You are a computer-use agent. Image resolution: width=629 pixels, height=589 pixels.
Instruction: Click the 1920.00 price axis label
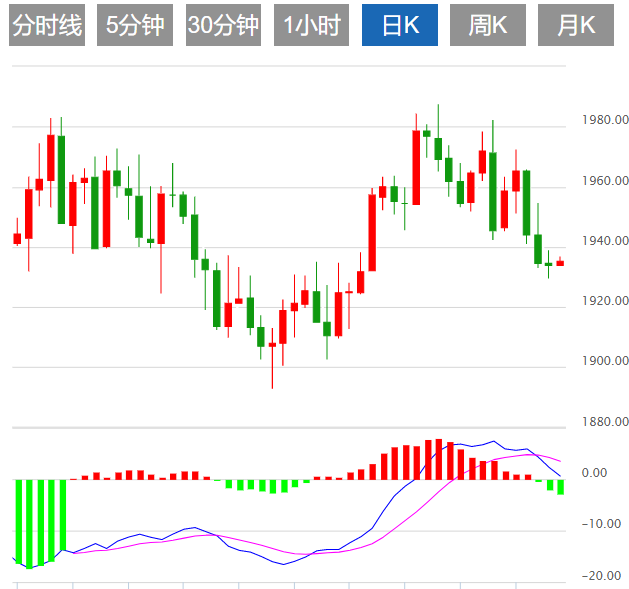coord(605,301)
